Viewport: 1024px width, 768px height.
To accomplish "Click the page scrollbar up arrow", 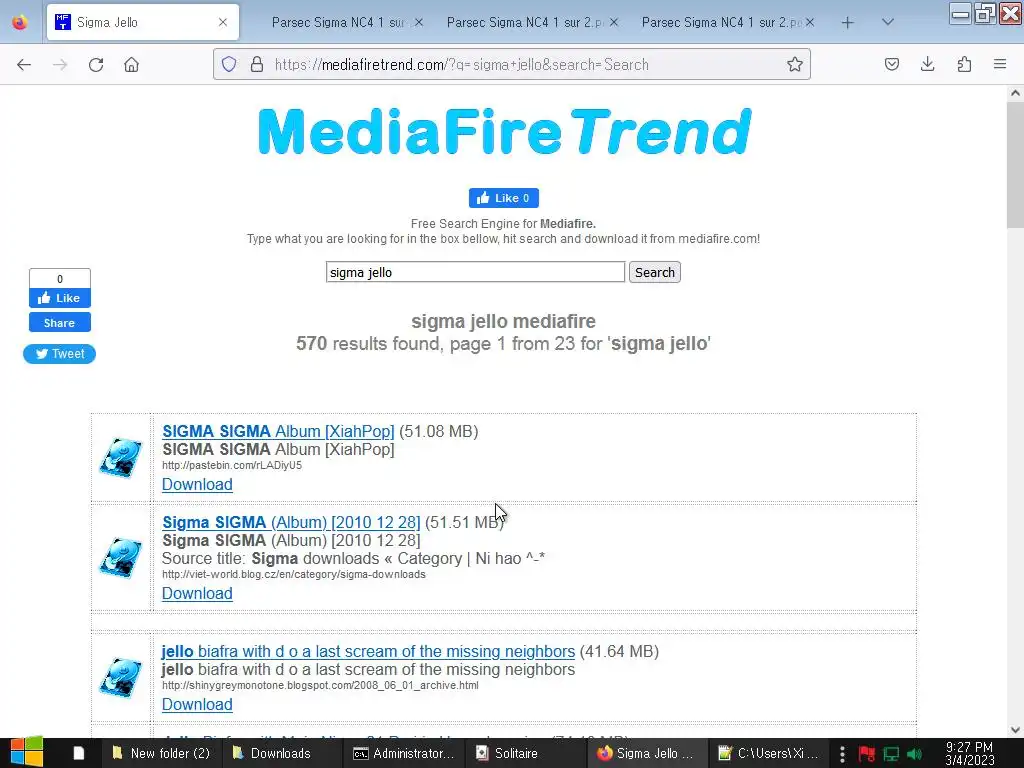I will 1015,93.
